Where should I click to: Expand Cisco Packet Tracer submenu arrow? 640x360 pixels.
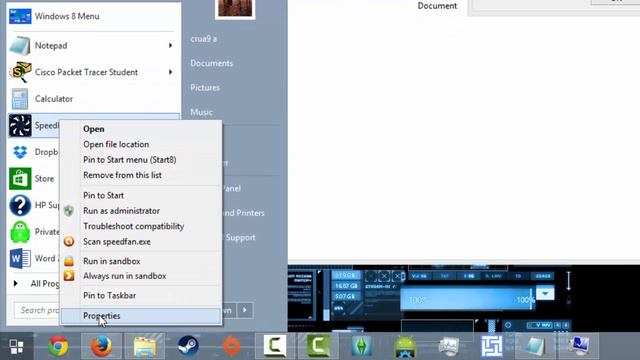(170, 72)
